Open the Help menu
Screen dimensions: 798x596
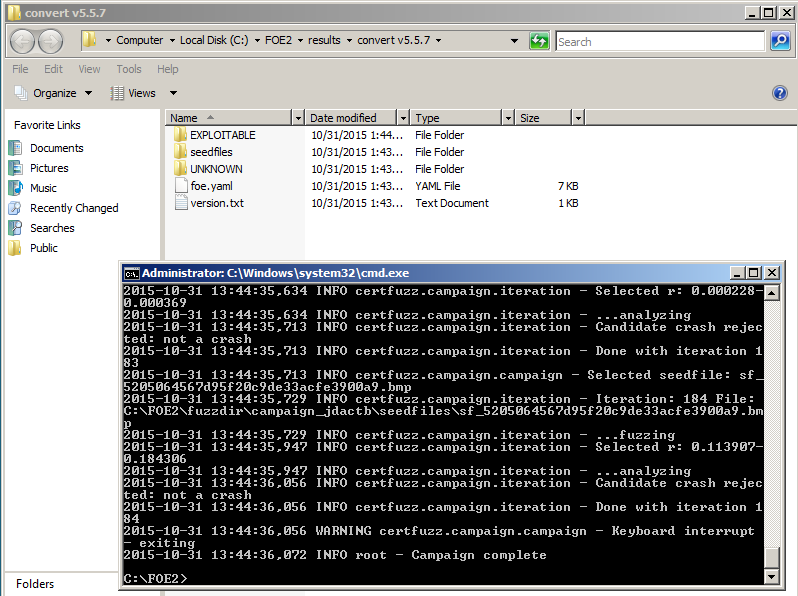pyautogui.click(x=167, y=69)
